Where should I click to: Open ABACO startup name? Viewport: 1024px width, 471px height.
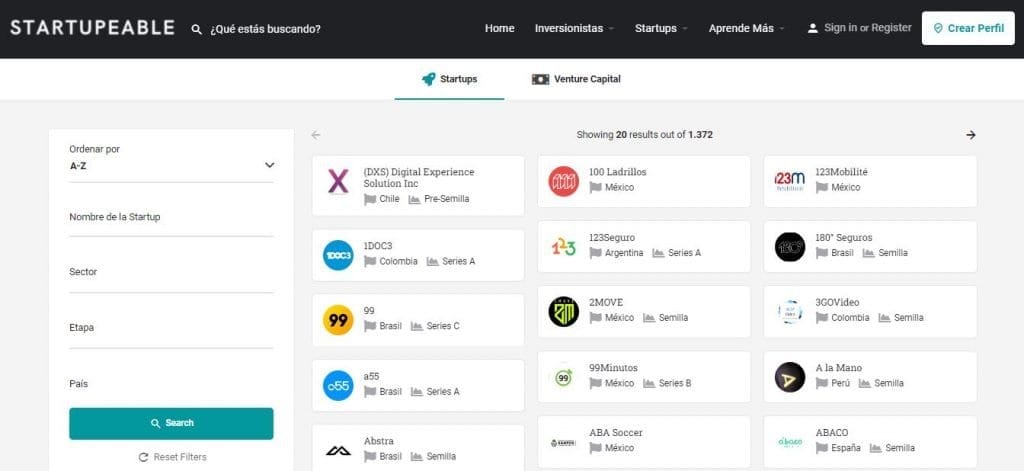[x=832, y=432]
